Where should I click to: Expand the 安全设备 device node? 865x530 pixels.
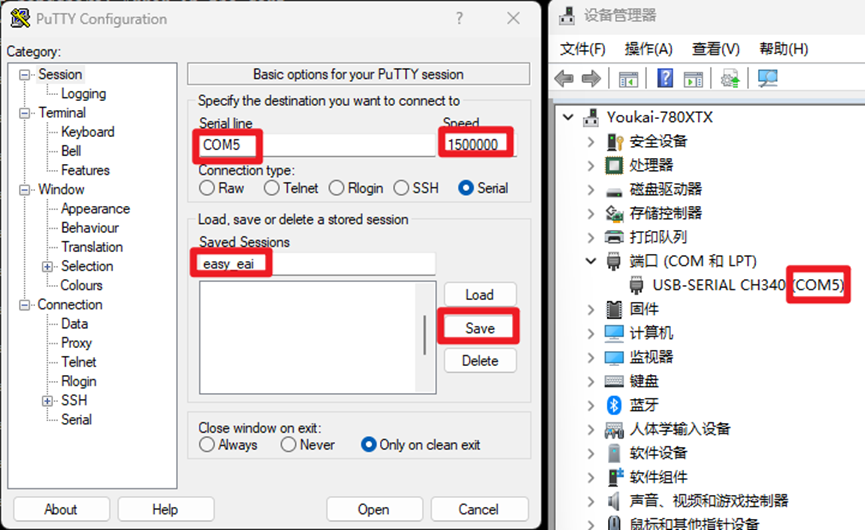[x=591, y=142]
